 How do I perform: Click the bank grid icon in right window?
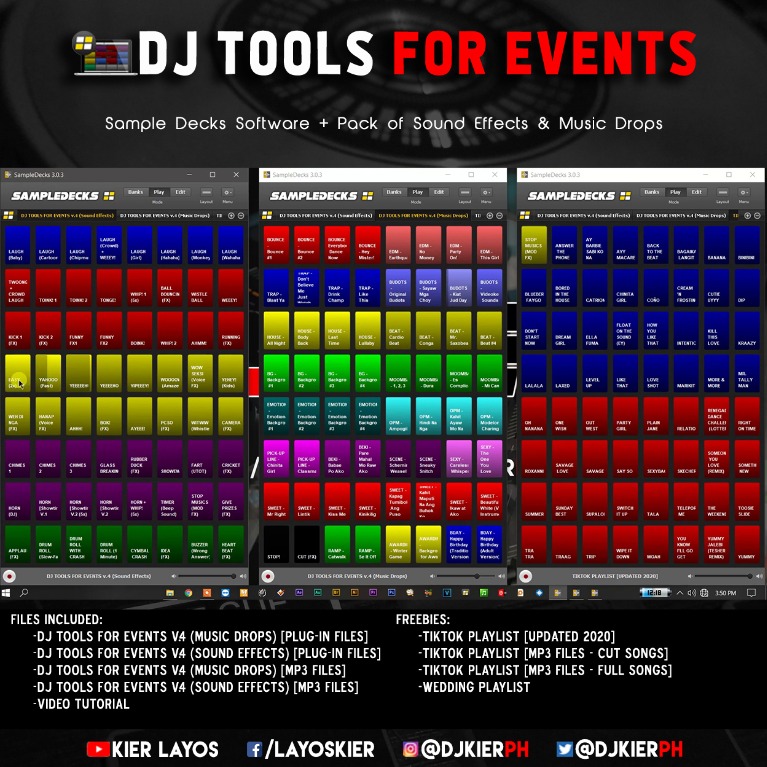[525, 215]
